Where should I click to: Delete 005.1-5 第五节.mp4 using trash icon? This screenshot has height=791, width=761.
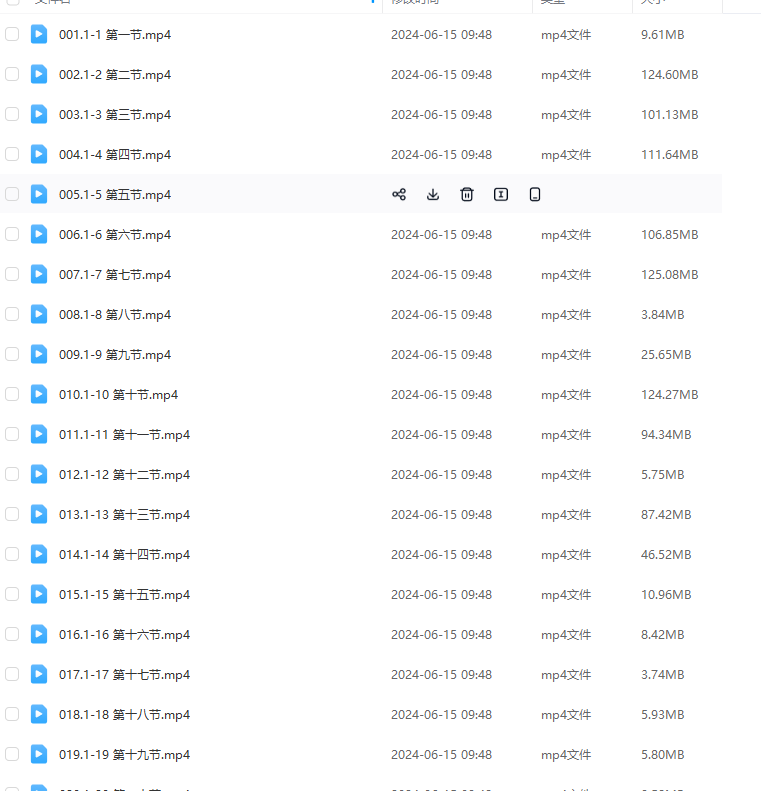[x=467, y=195]
